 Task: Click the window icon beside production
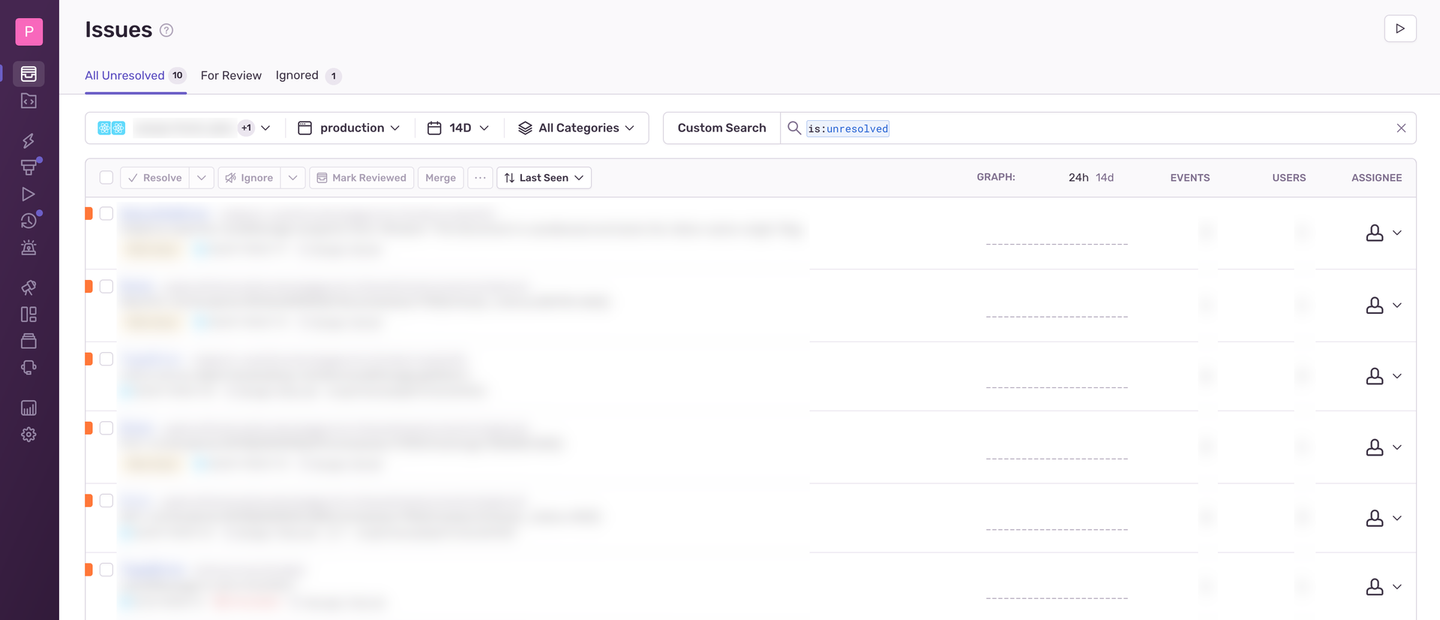(305, 128)
